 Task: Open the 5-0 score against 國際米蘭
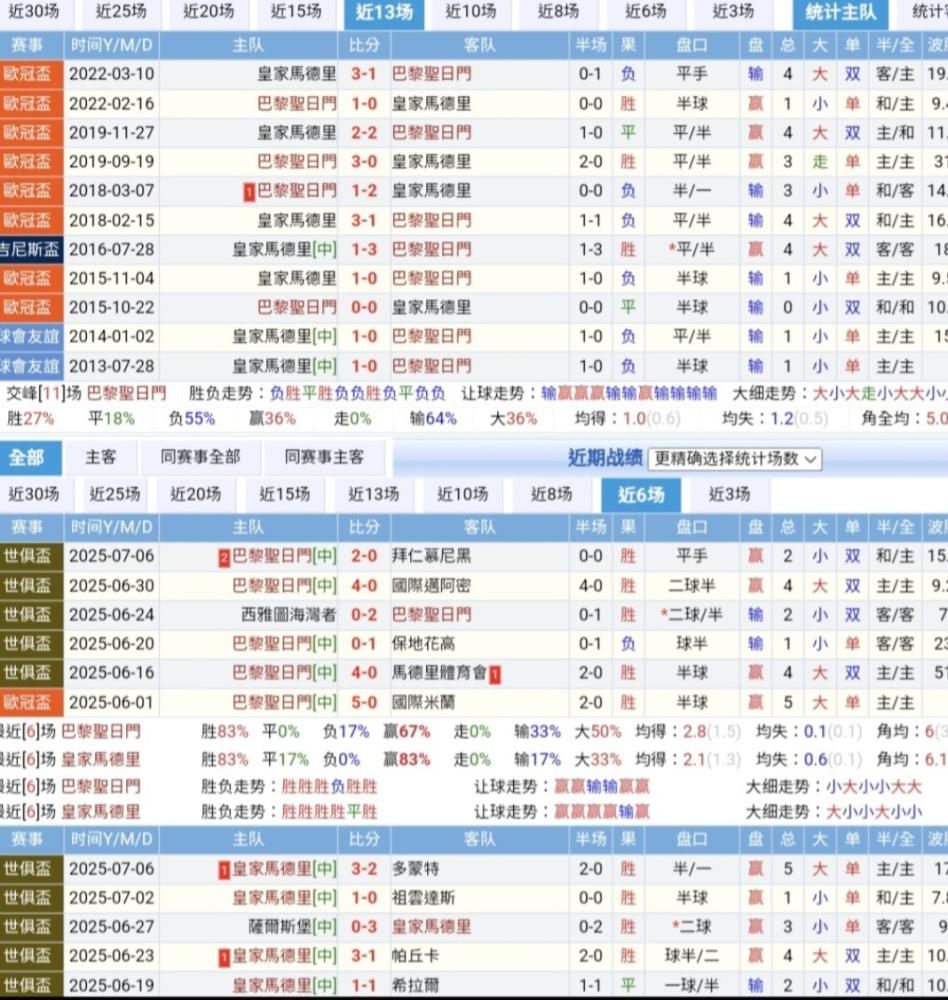(364, 703)
